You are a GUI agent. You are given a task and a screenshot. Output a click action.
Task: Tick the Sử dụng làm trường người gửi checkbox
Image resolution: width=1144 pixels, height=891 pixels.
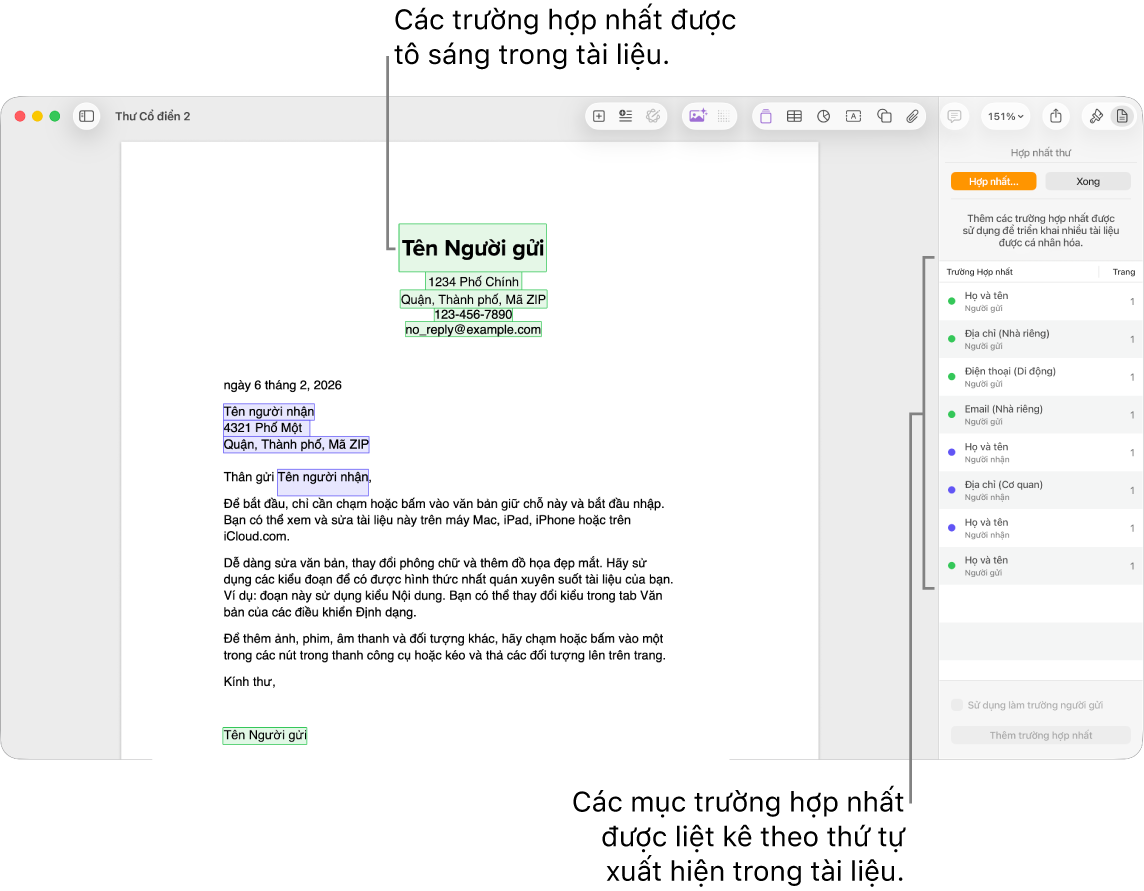[957, 705]
